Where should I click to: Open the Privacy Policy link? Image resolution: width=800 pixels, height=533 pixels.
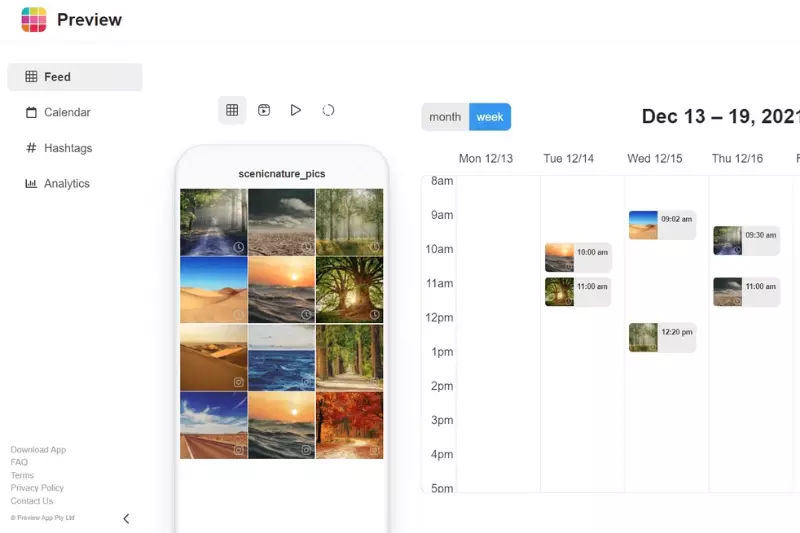(37, 488)
